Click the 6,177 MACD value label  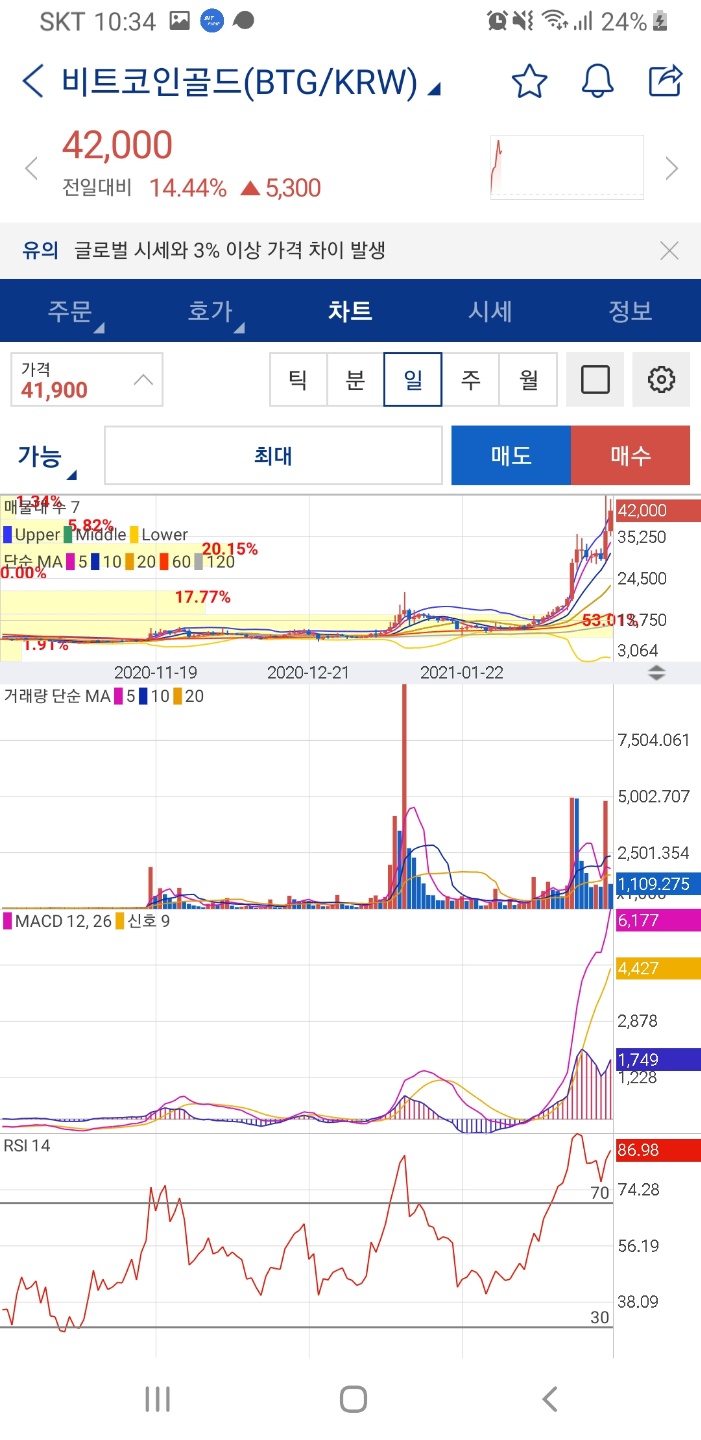[x=658, y=921]
